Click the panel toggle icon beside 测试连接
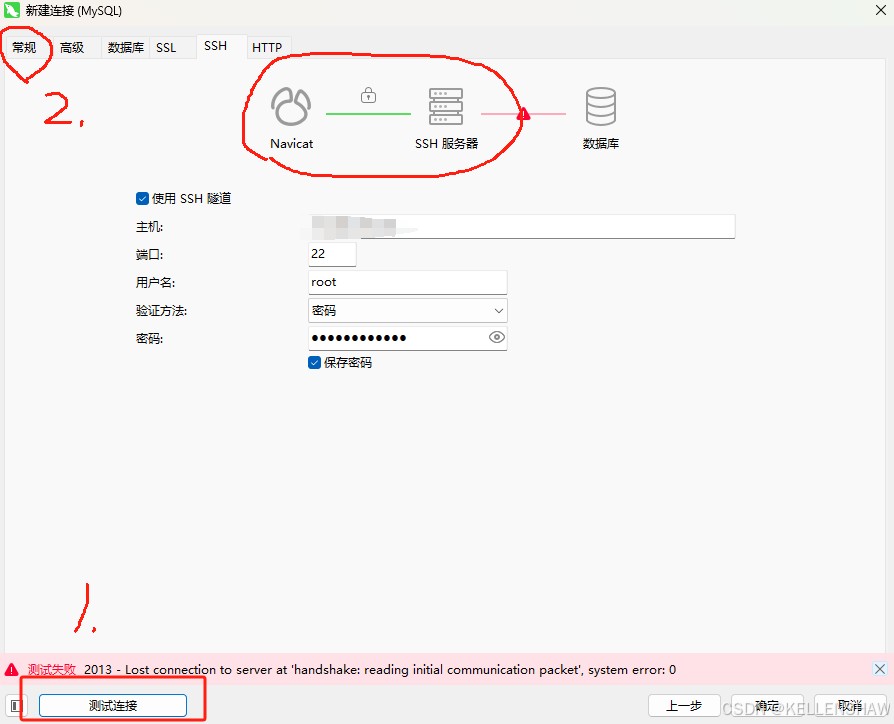The width and height of the screenshot is (894, 724). (17, 706)
